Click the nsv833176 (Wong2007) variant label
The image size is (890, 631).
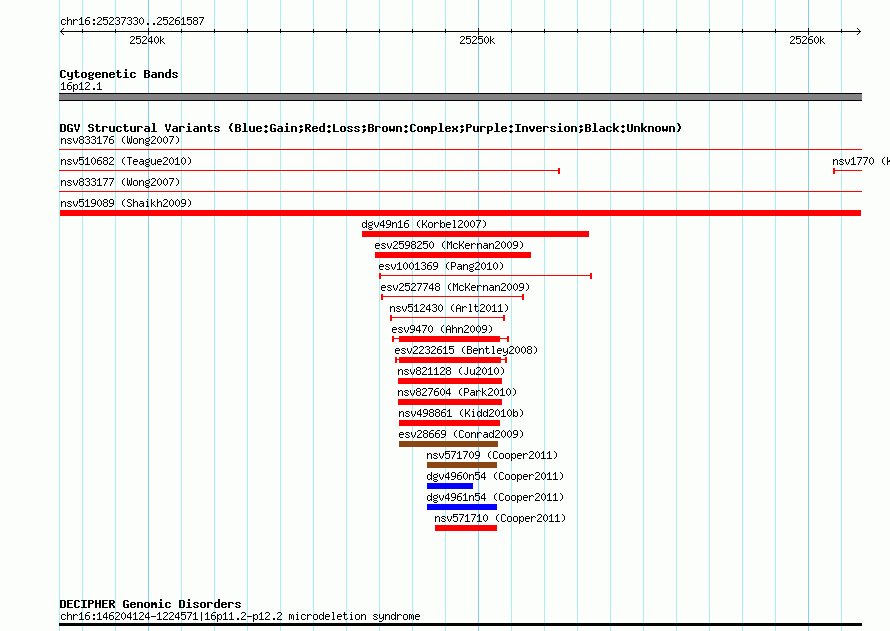coord(120,140)
